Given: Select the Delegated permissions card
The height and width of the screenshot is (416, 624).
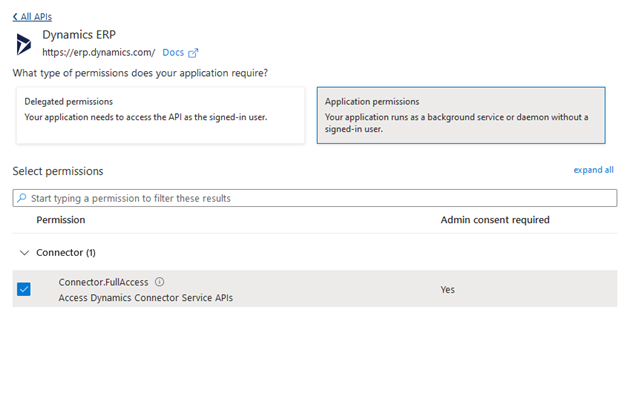Looking at the screenshot, I should tap(160, 115).
